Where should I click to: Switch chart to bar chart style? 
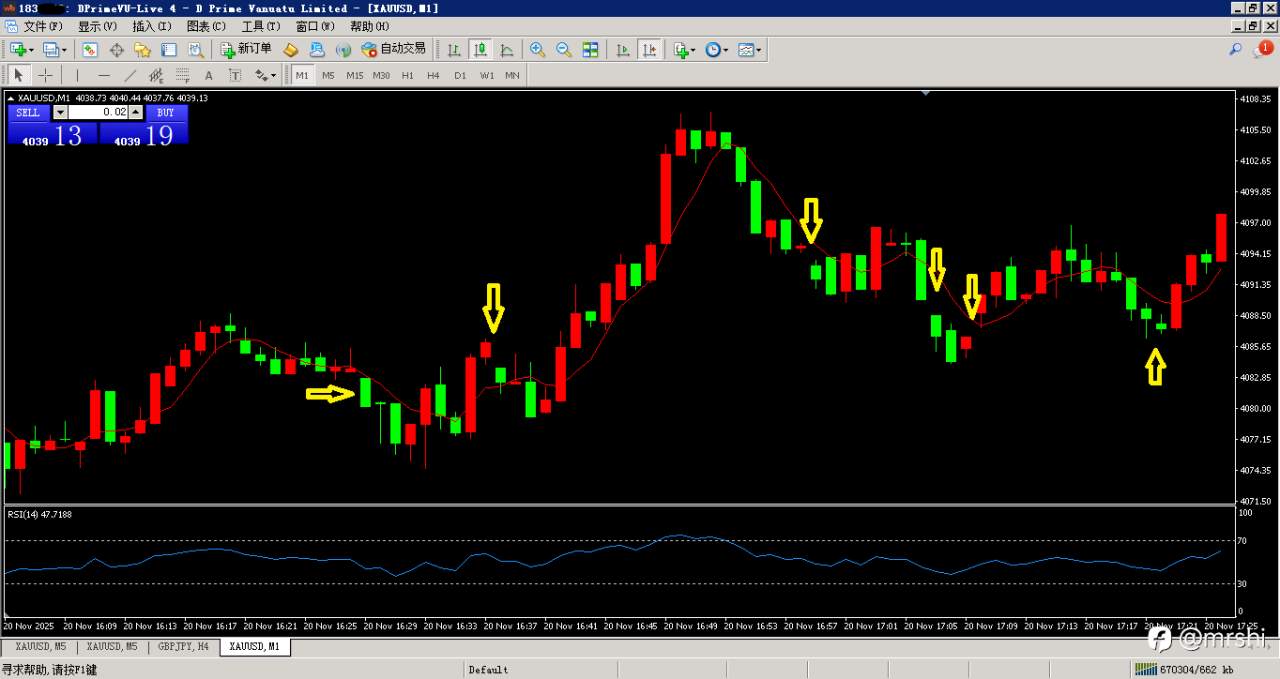pyautogui.click(x=454, y=49)
